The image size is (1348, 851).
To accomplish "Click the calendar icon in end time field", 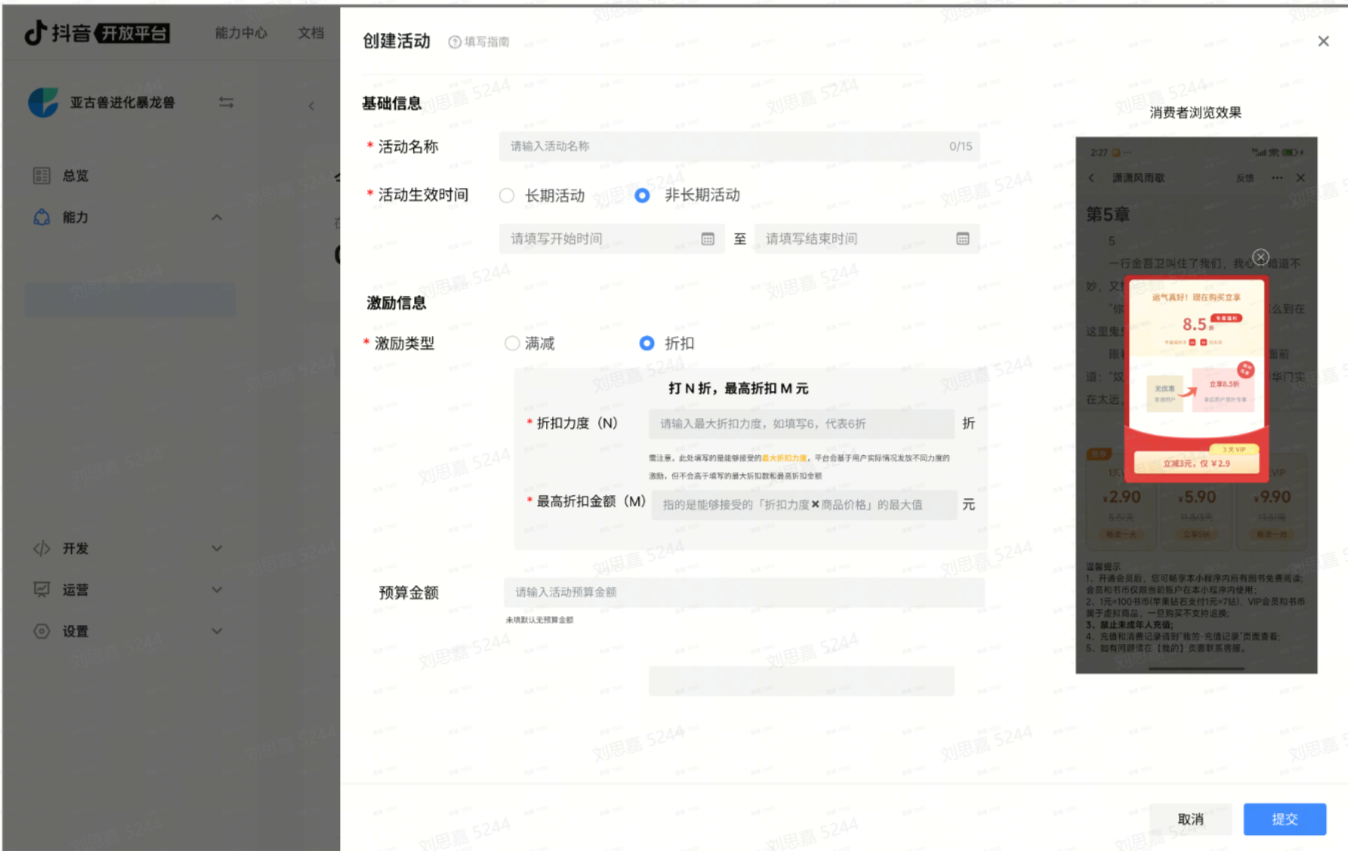I will 962,239.
